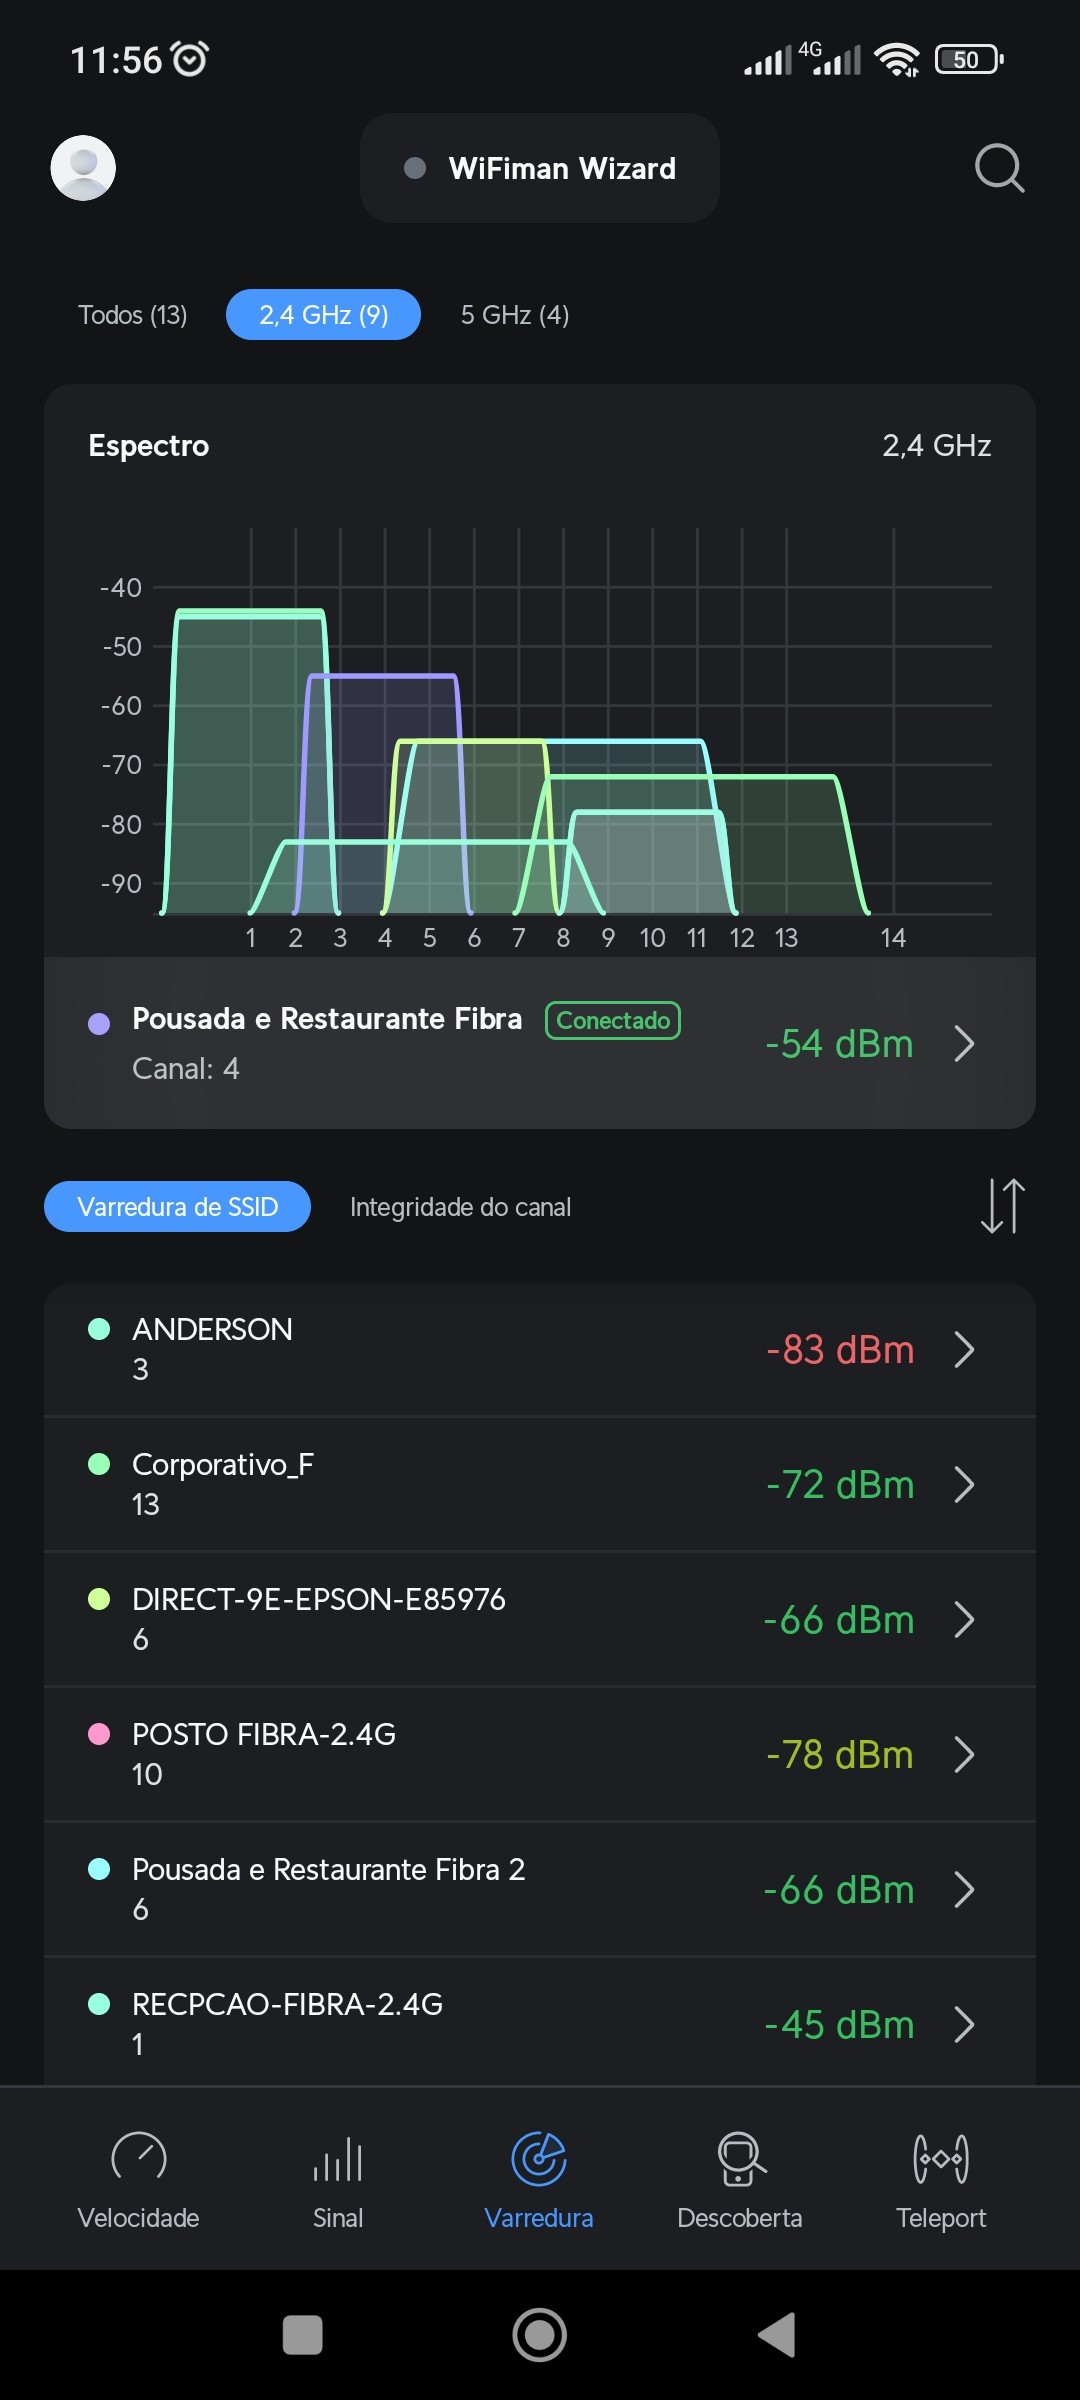Expand Corporativo_F network details chevron
Screen dimensions: 1080x2400
964,1484
